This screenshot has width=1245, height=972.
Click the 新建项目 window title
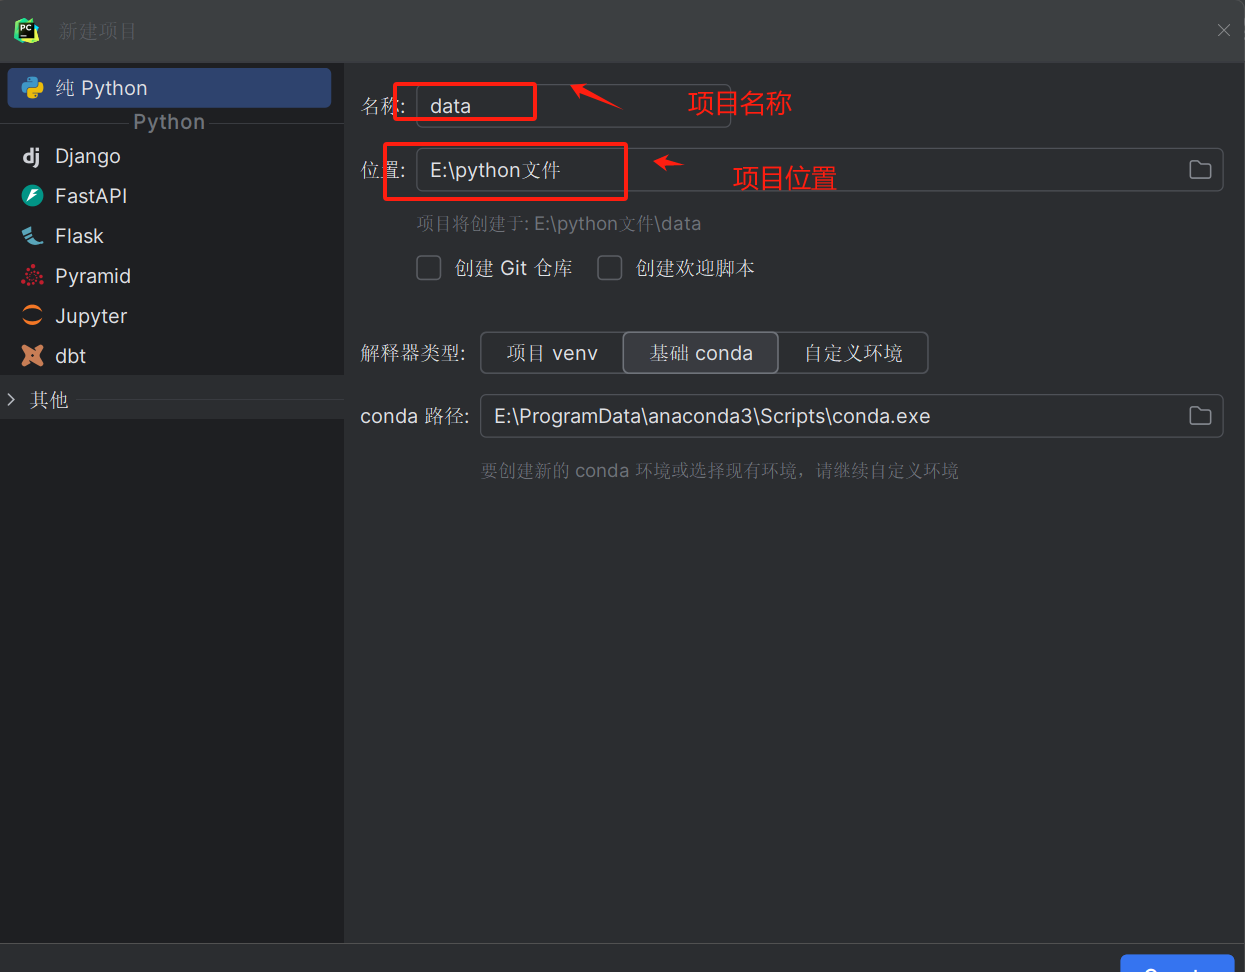click(x=97, y=31)
